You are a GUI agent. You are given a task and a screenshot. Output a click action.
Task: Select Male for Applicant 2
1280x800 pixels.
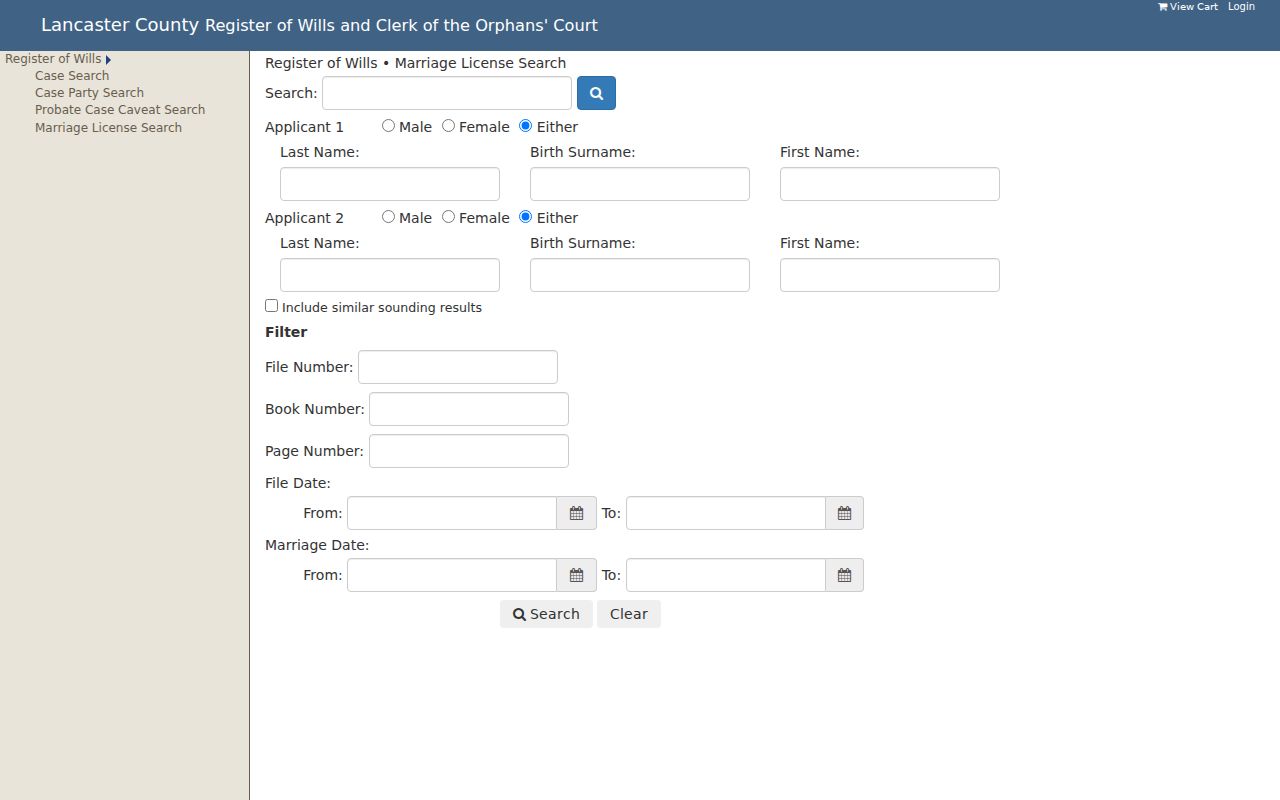coord(388,217)
